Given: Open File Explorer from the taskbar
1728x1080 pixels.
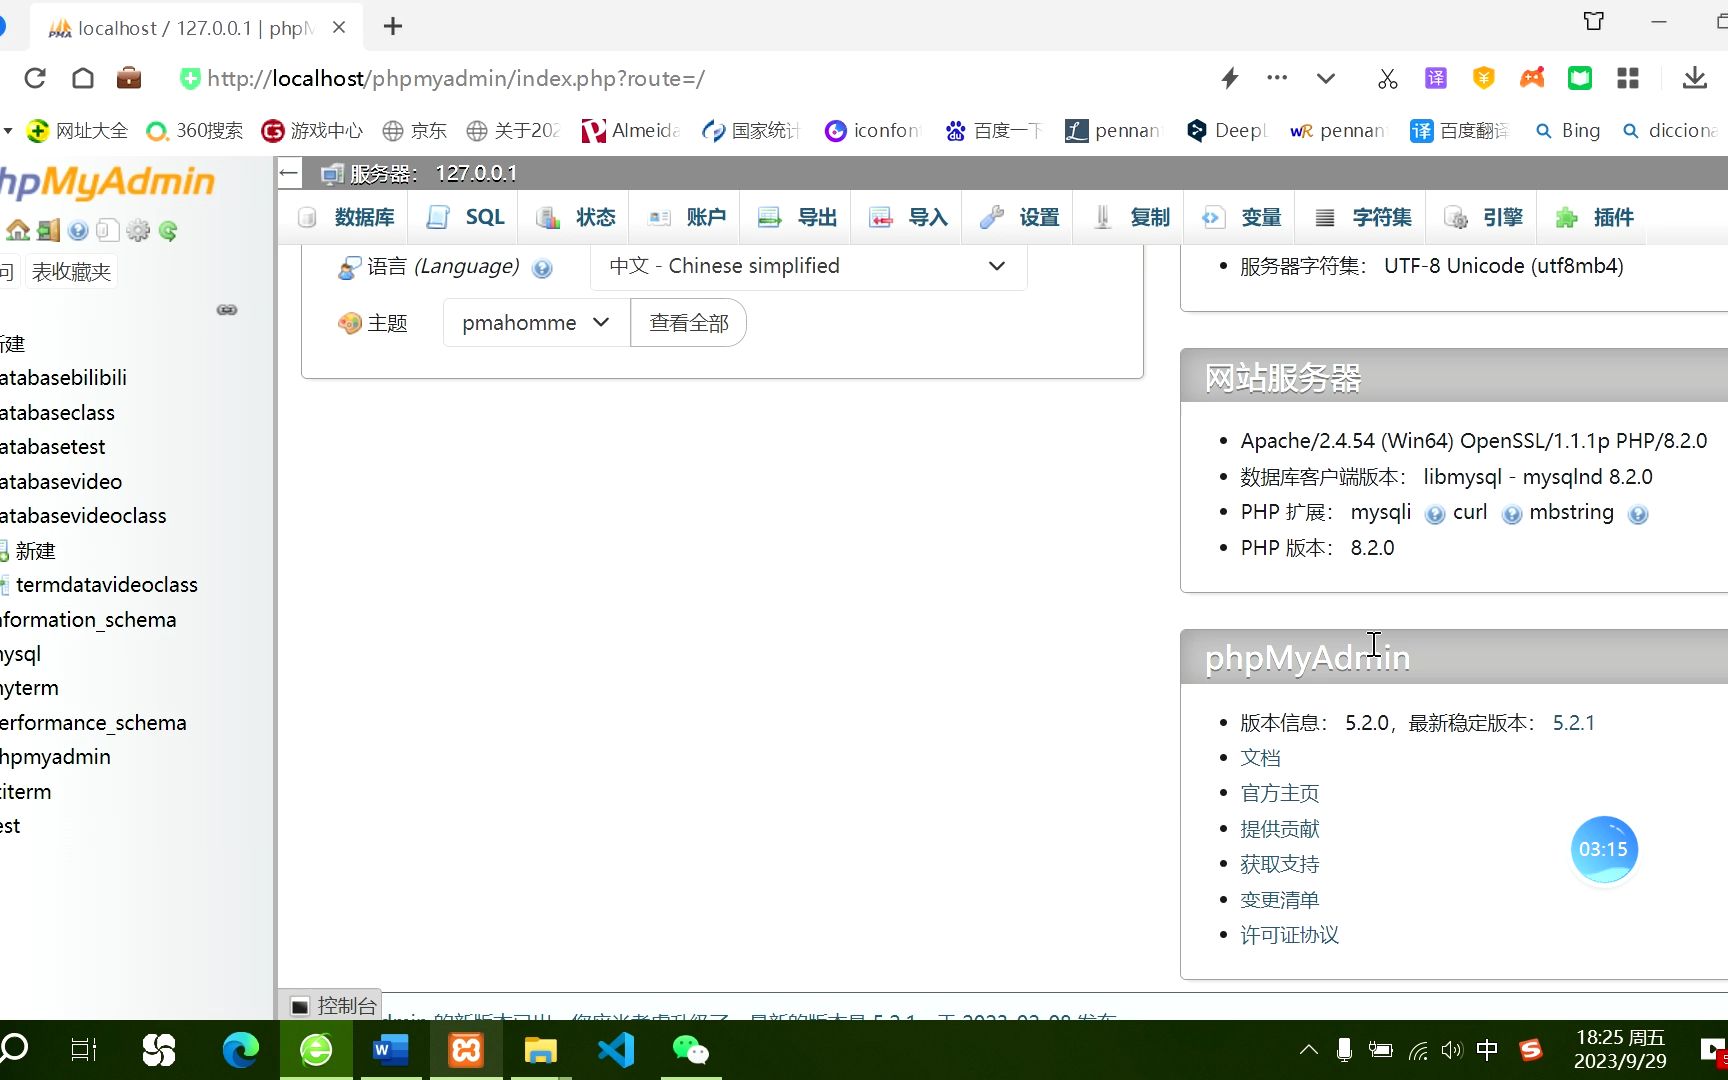Looking at the screenshot, I should point(541,1050).
